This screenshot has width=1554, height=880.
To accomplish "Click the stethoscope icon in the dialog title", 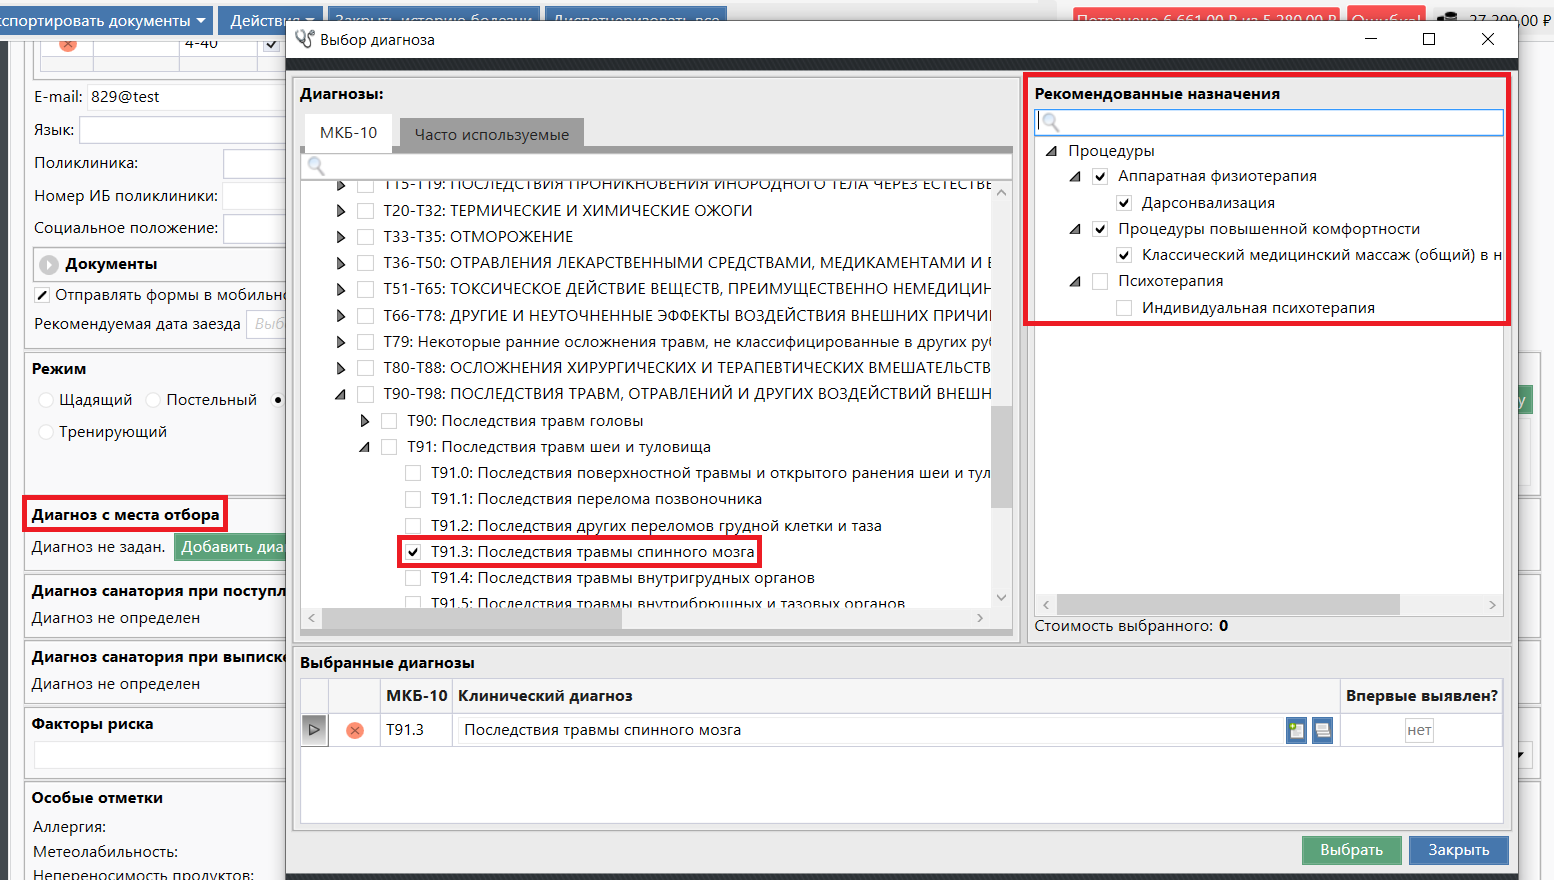I will (304, 39).
